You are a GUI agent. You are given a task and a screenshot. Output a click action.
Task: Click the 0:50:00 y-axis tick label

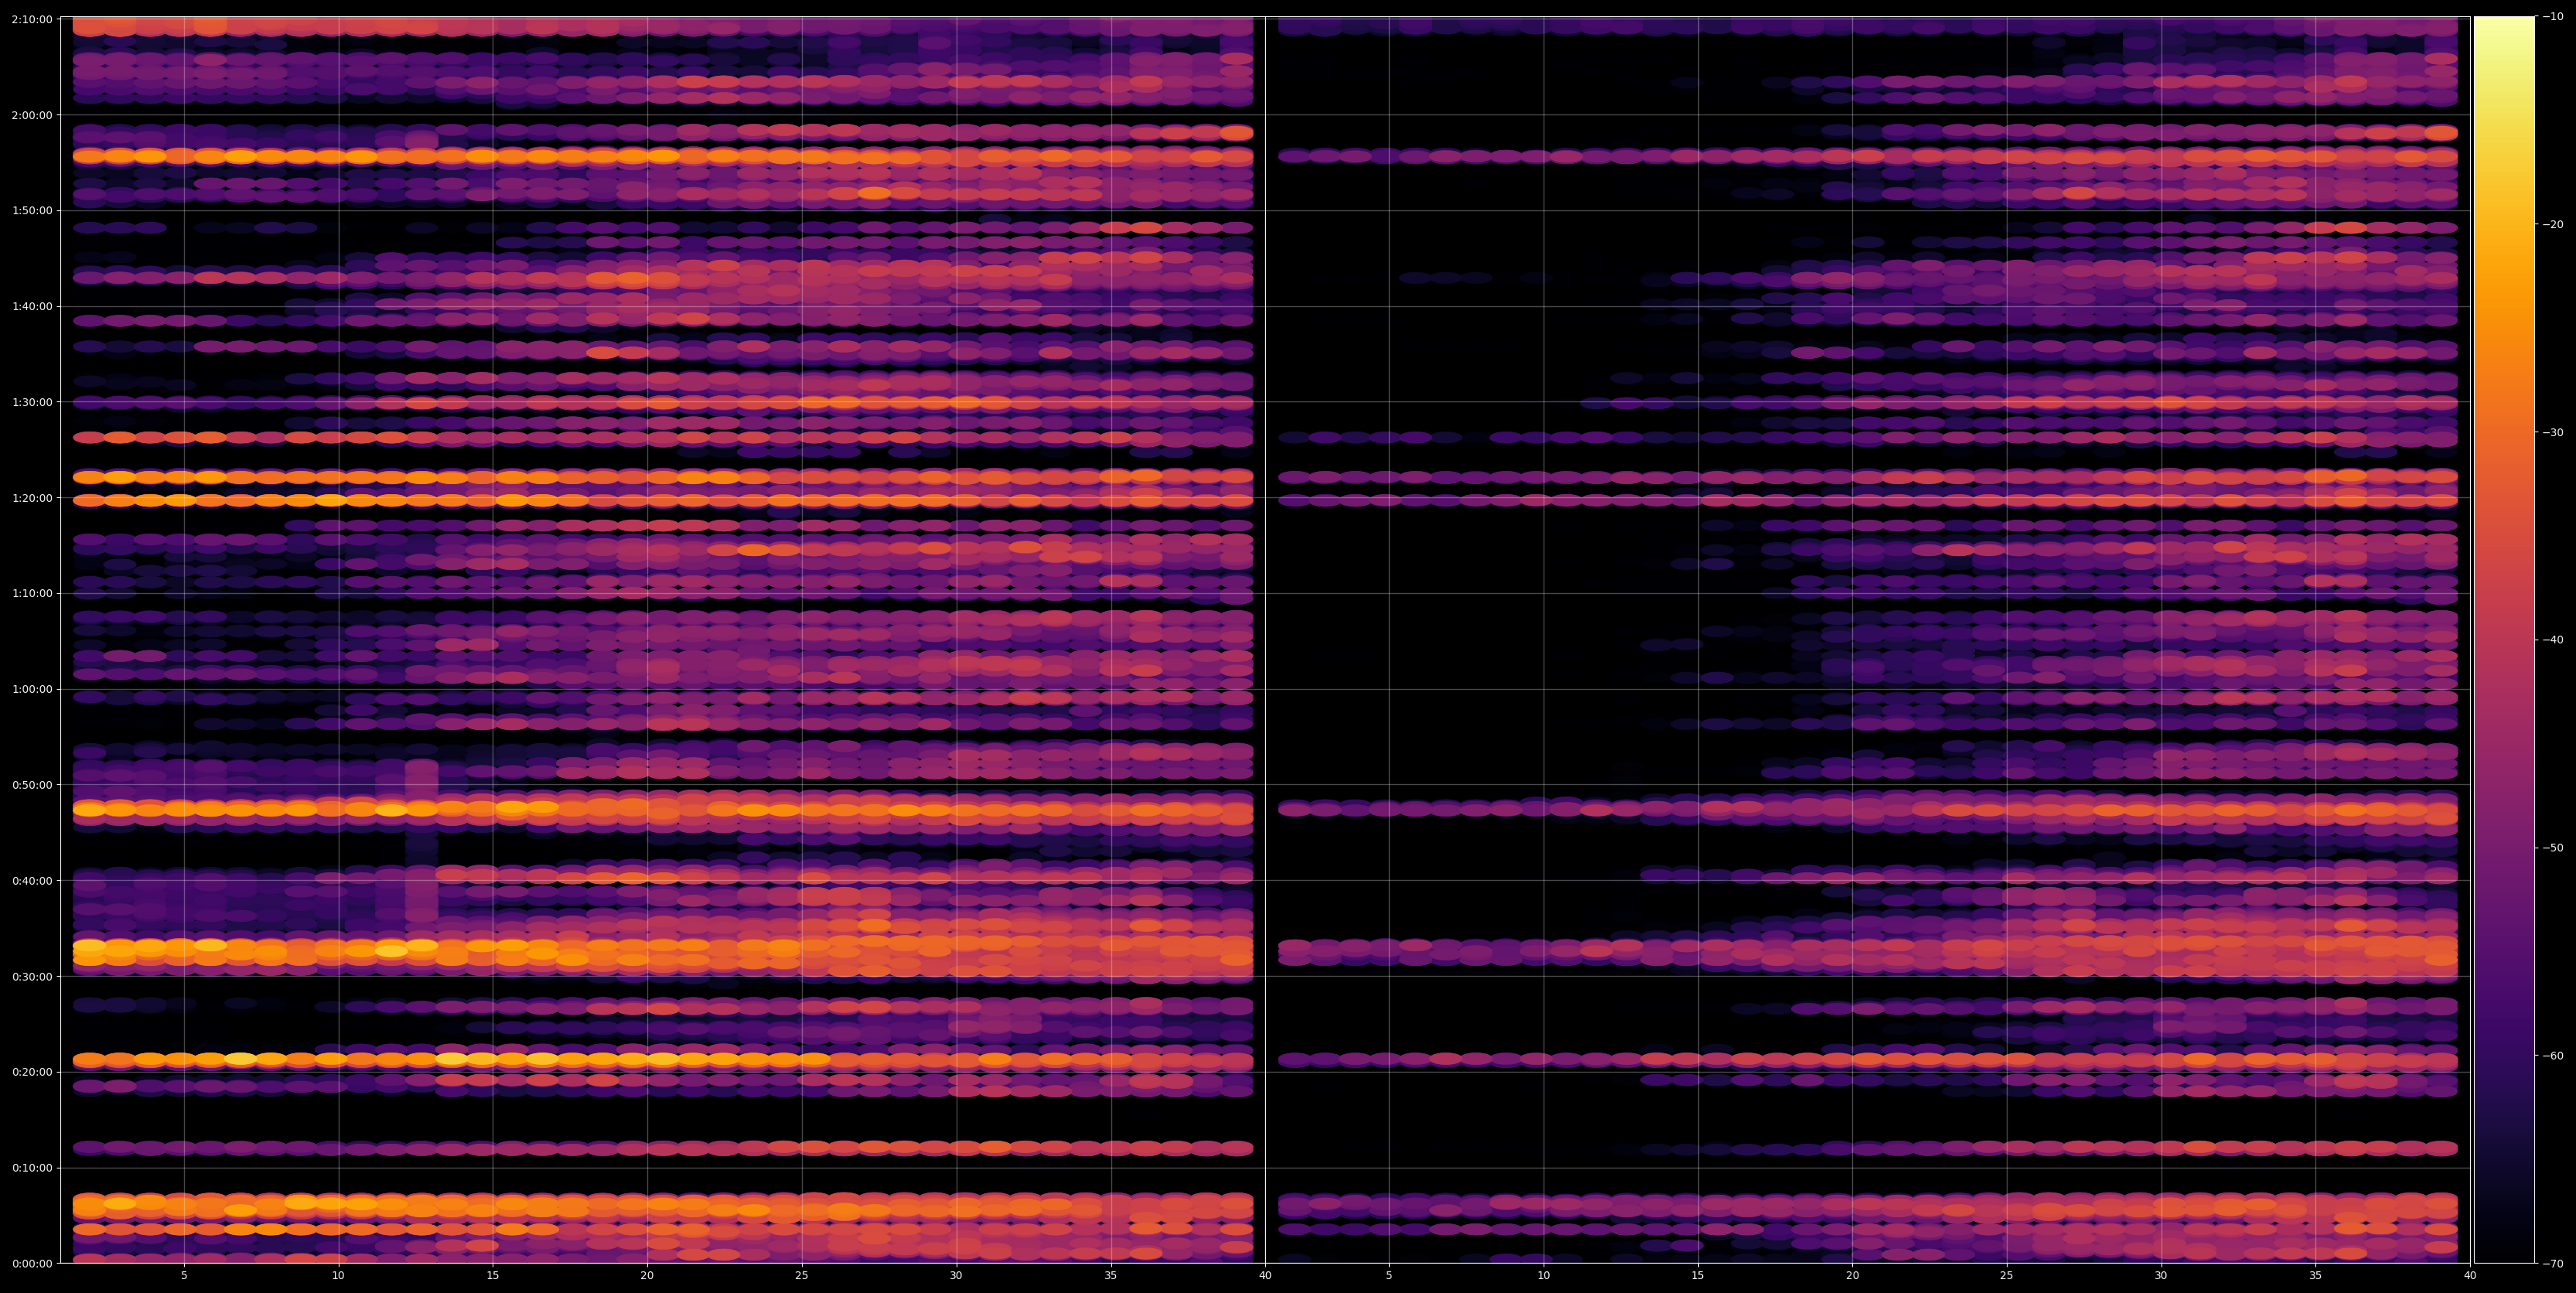(x=33, y=785)
